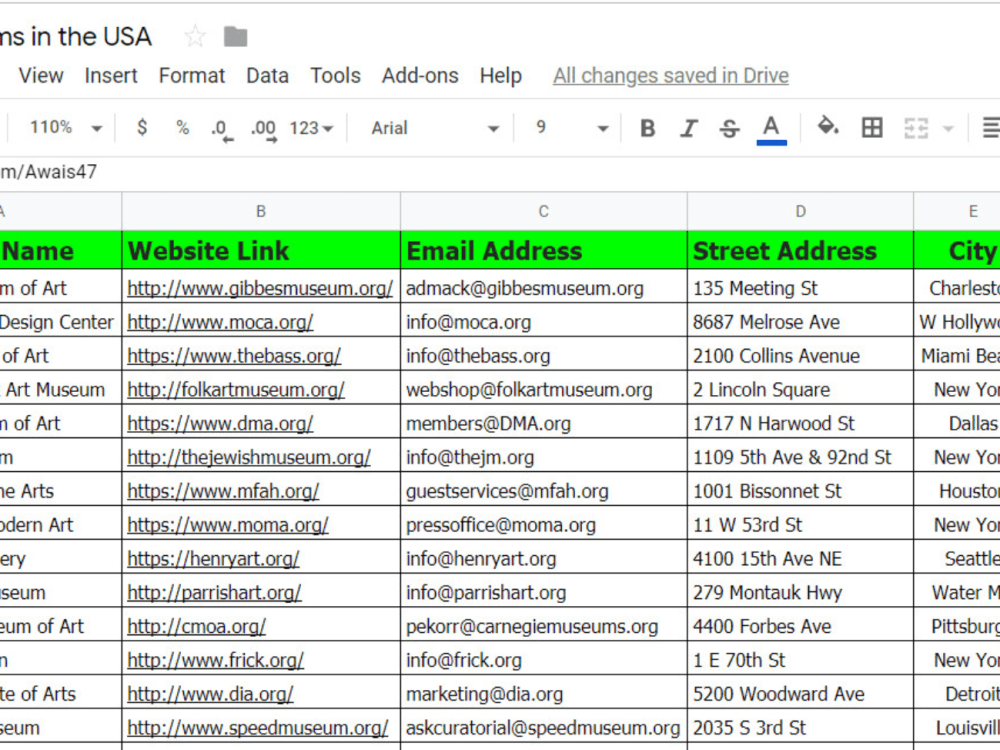Image resolution: width=1000 pixels, height=750 pixels.
Task: Toggle italic formatting
Action: 688,128
